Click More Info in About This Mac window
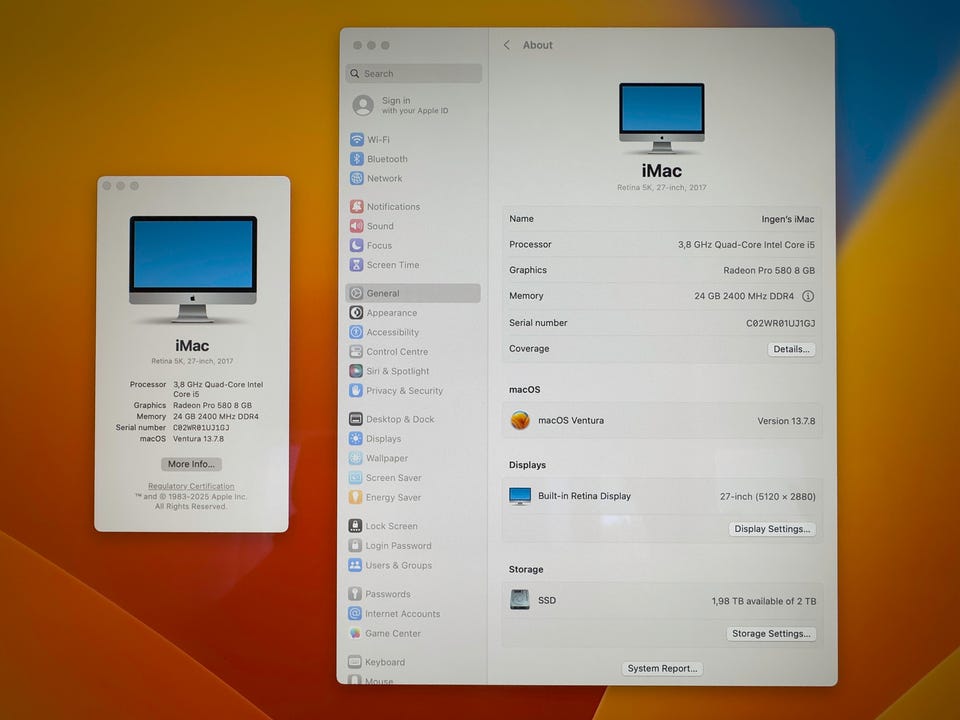 point(191,464)
